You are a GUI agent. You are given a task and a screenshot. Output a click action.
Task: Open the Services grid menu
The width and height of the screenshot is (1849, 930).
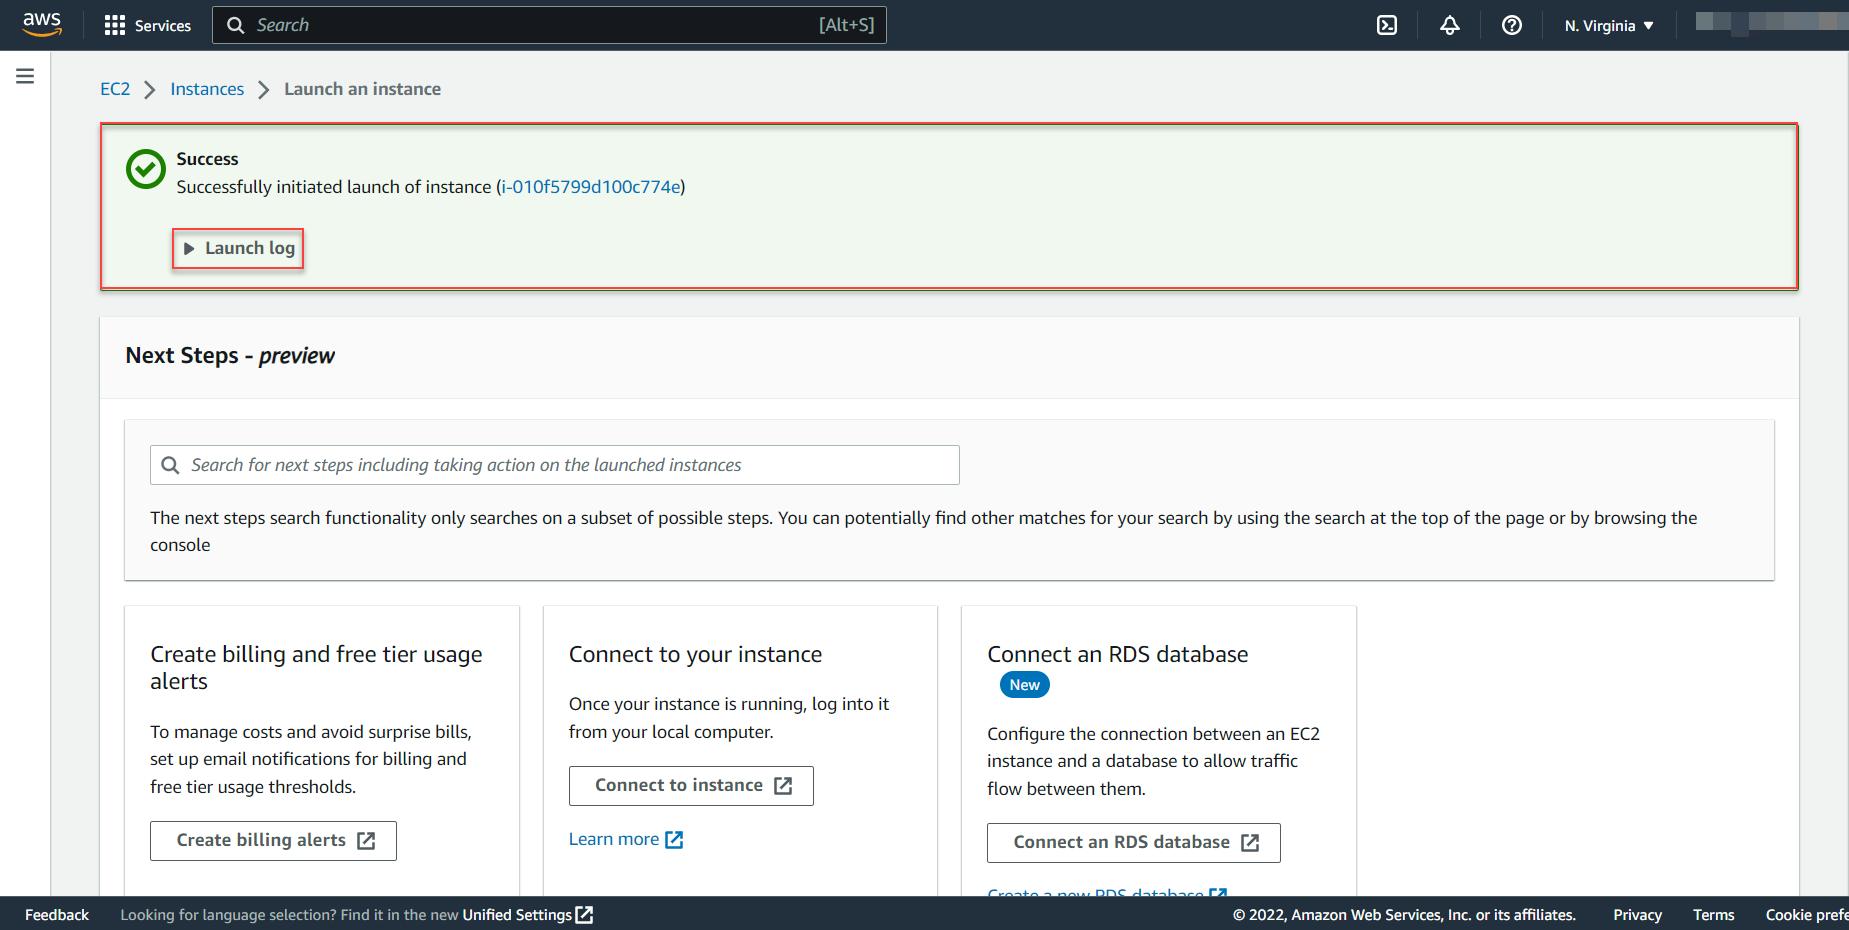click(148, 25)
